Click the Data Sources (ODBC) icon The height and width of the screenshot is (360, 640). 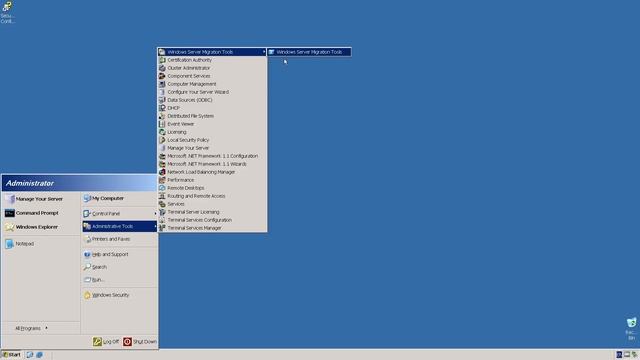[162, 100]
